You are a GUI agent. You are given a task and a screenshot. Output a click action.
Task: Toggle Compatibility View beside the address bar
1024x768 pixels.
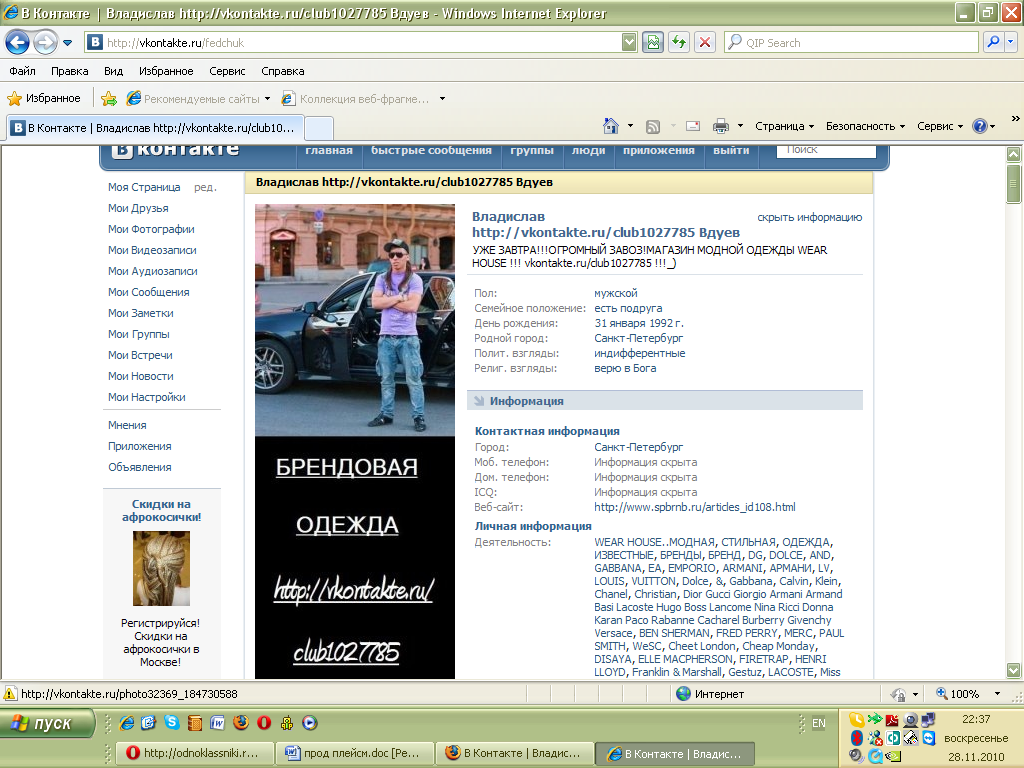tap(652, 42)
